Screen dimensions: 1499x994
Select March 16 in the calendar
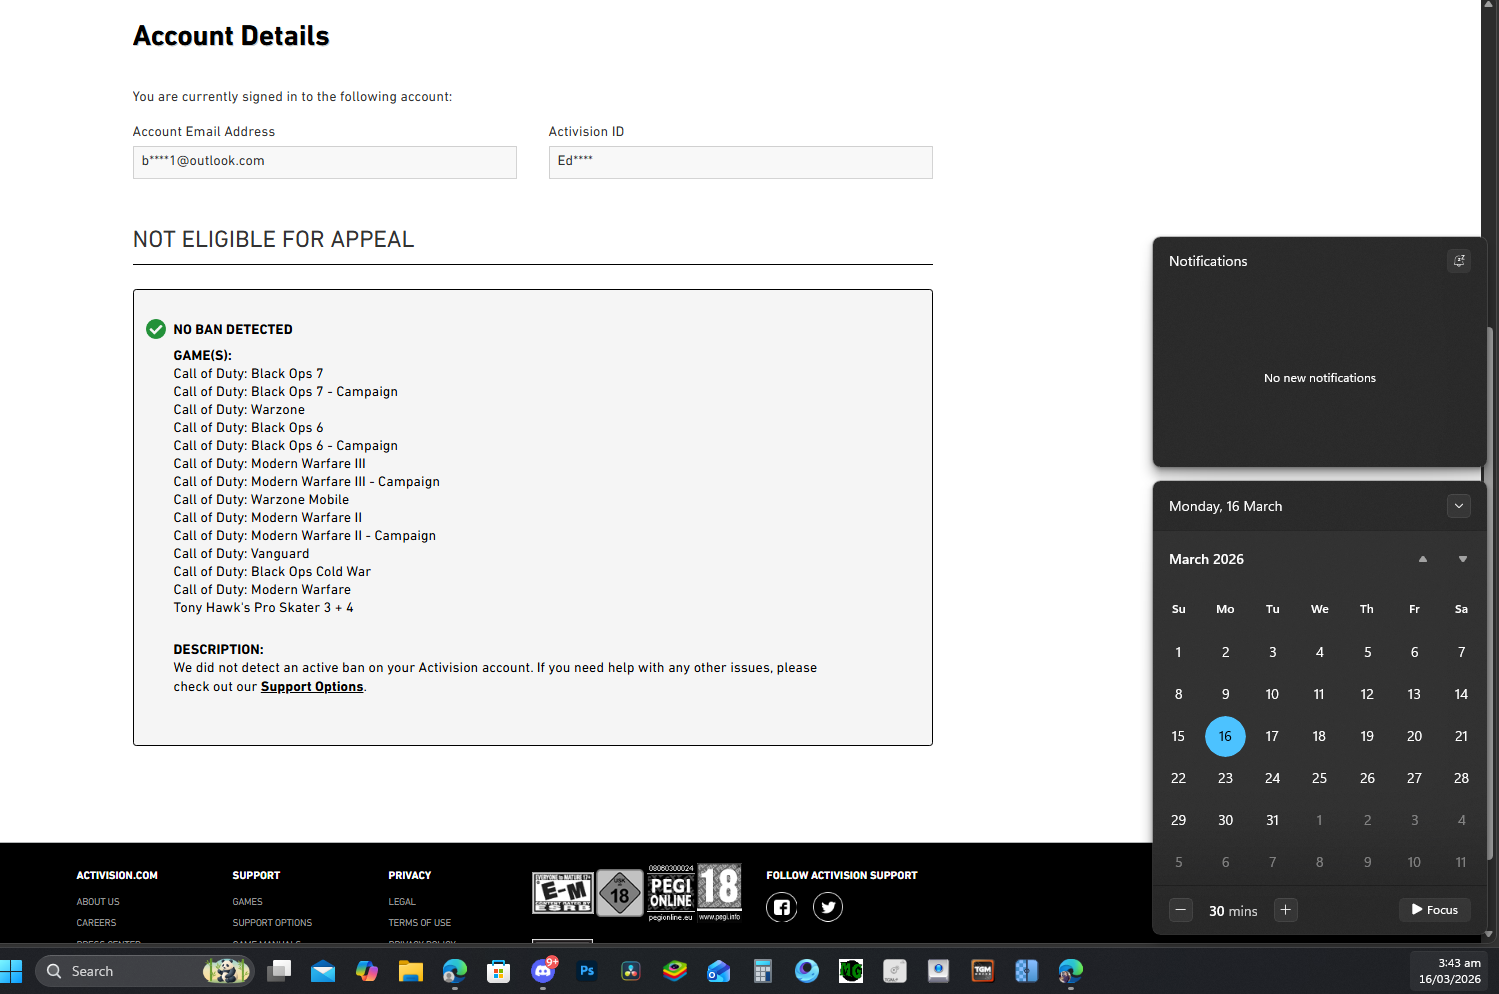point(1225,736)
